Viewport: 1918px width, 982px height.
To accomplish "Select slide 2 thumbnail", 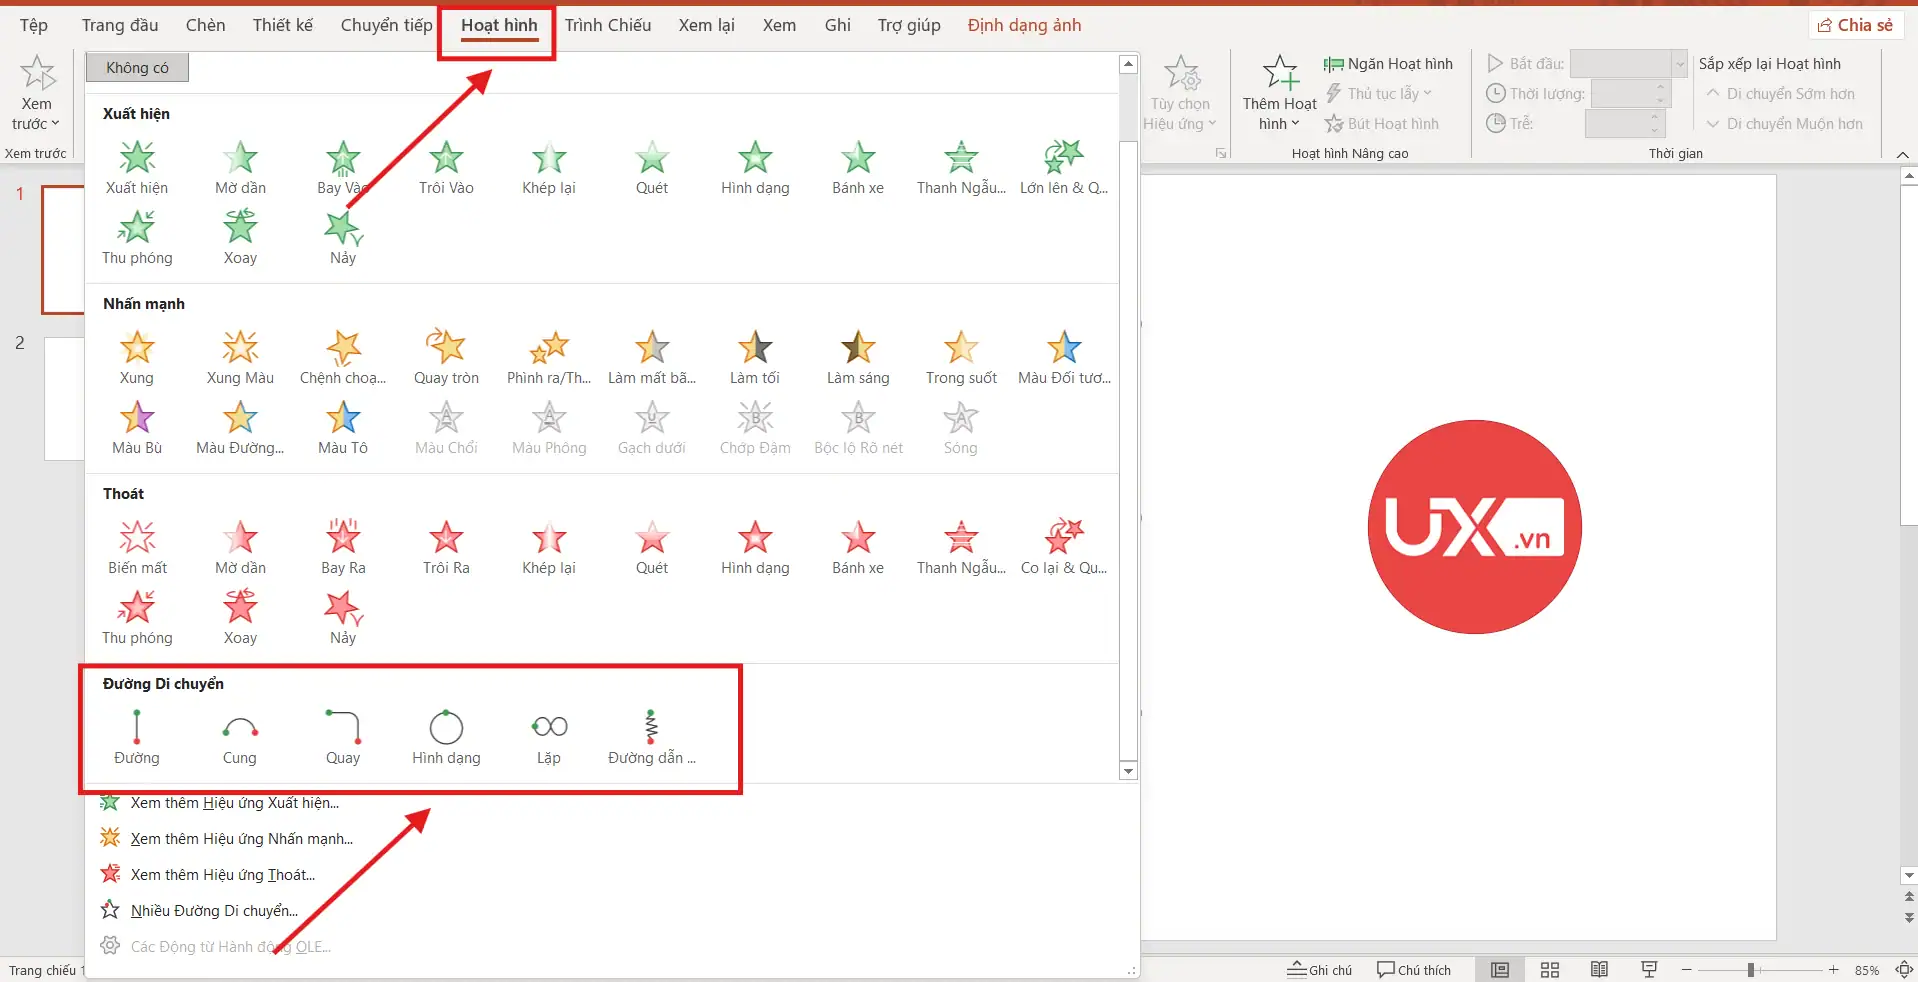I will 65,399.
